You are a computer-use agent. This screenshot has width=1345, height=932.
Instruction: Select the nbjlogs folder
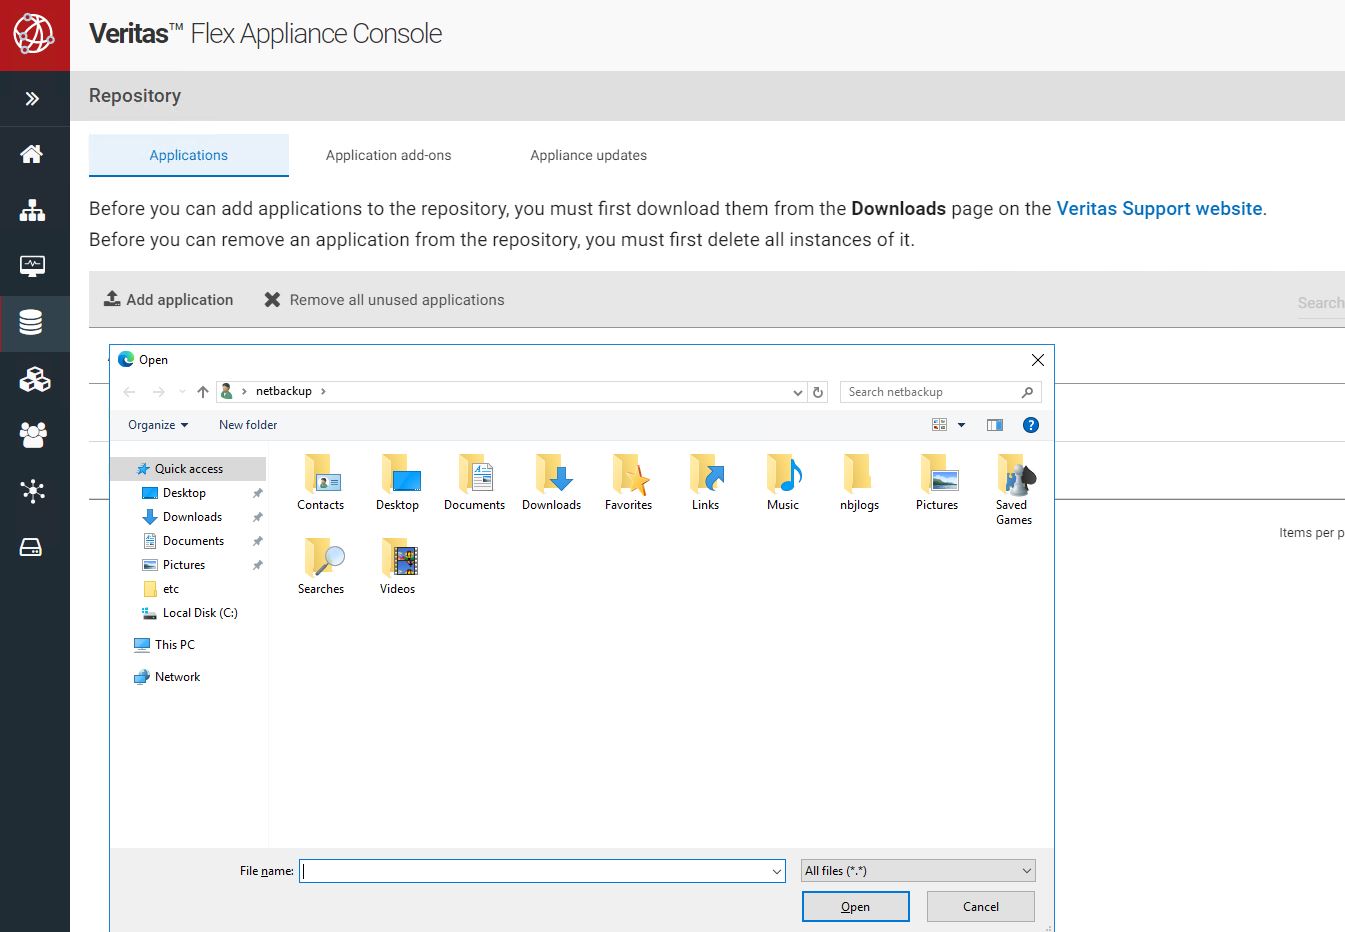pyautogui.click(x=860, y=482)
